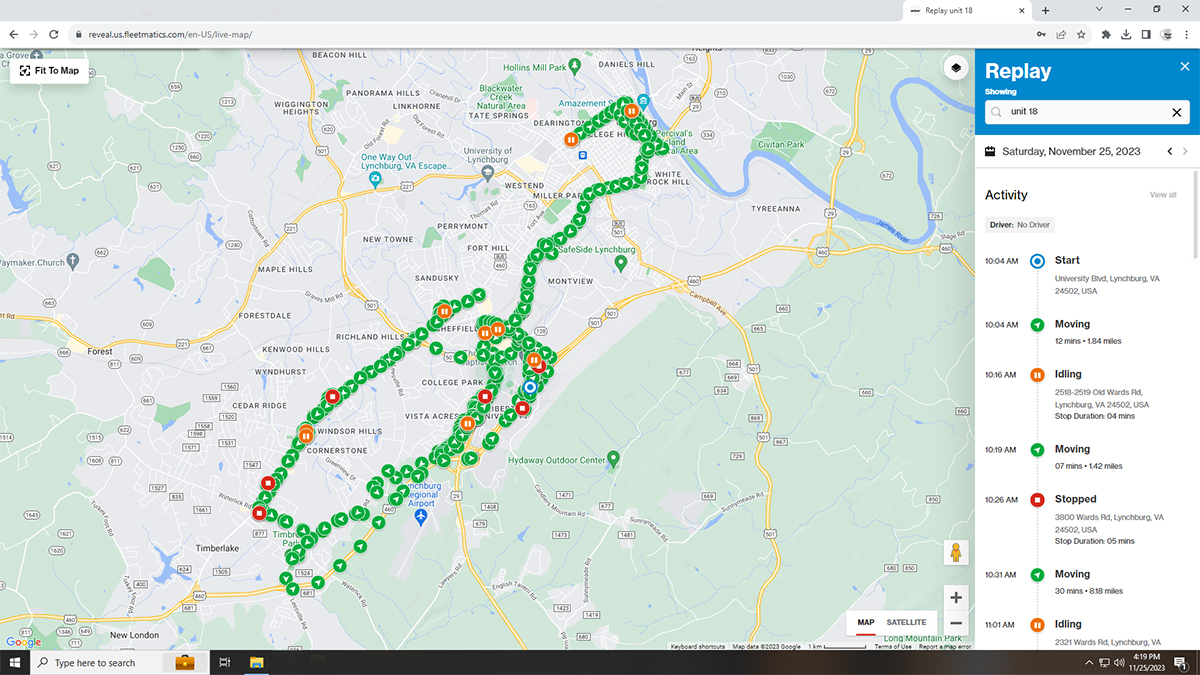Zoom out using the map minus button
Viewport: 1200px width, 675px height.
pyautogui.click(x=956, y=624)
